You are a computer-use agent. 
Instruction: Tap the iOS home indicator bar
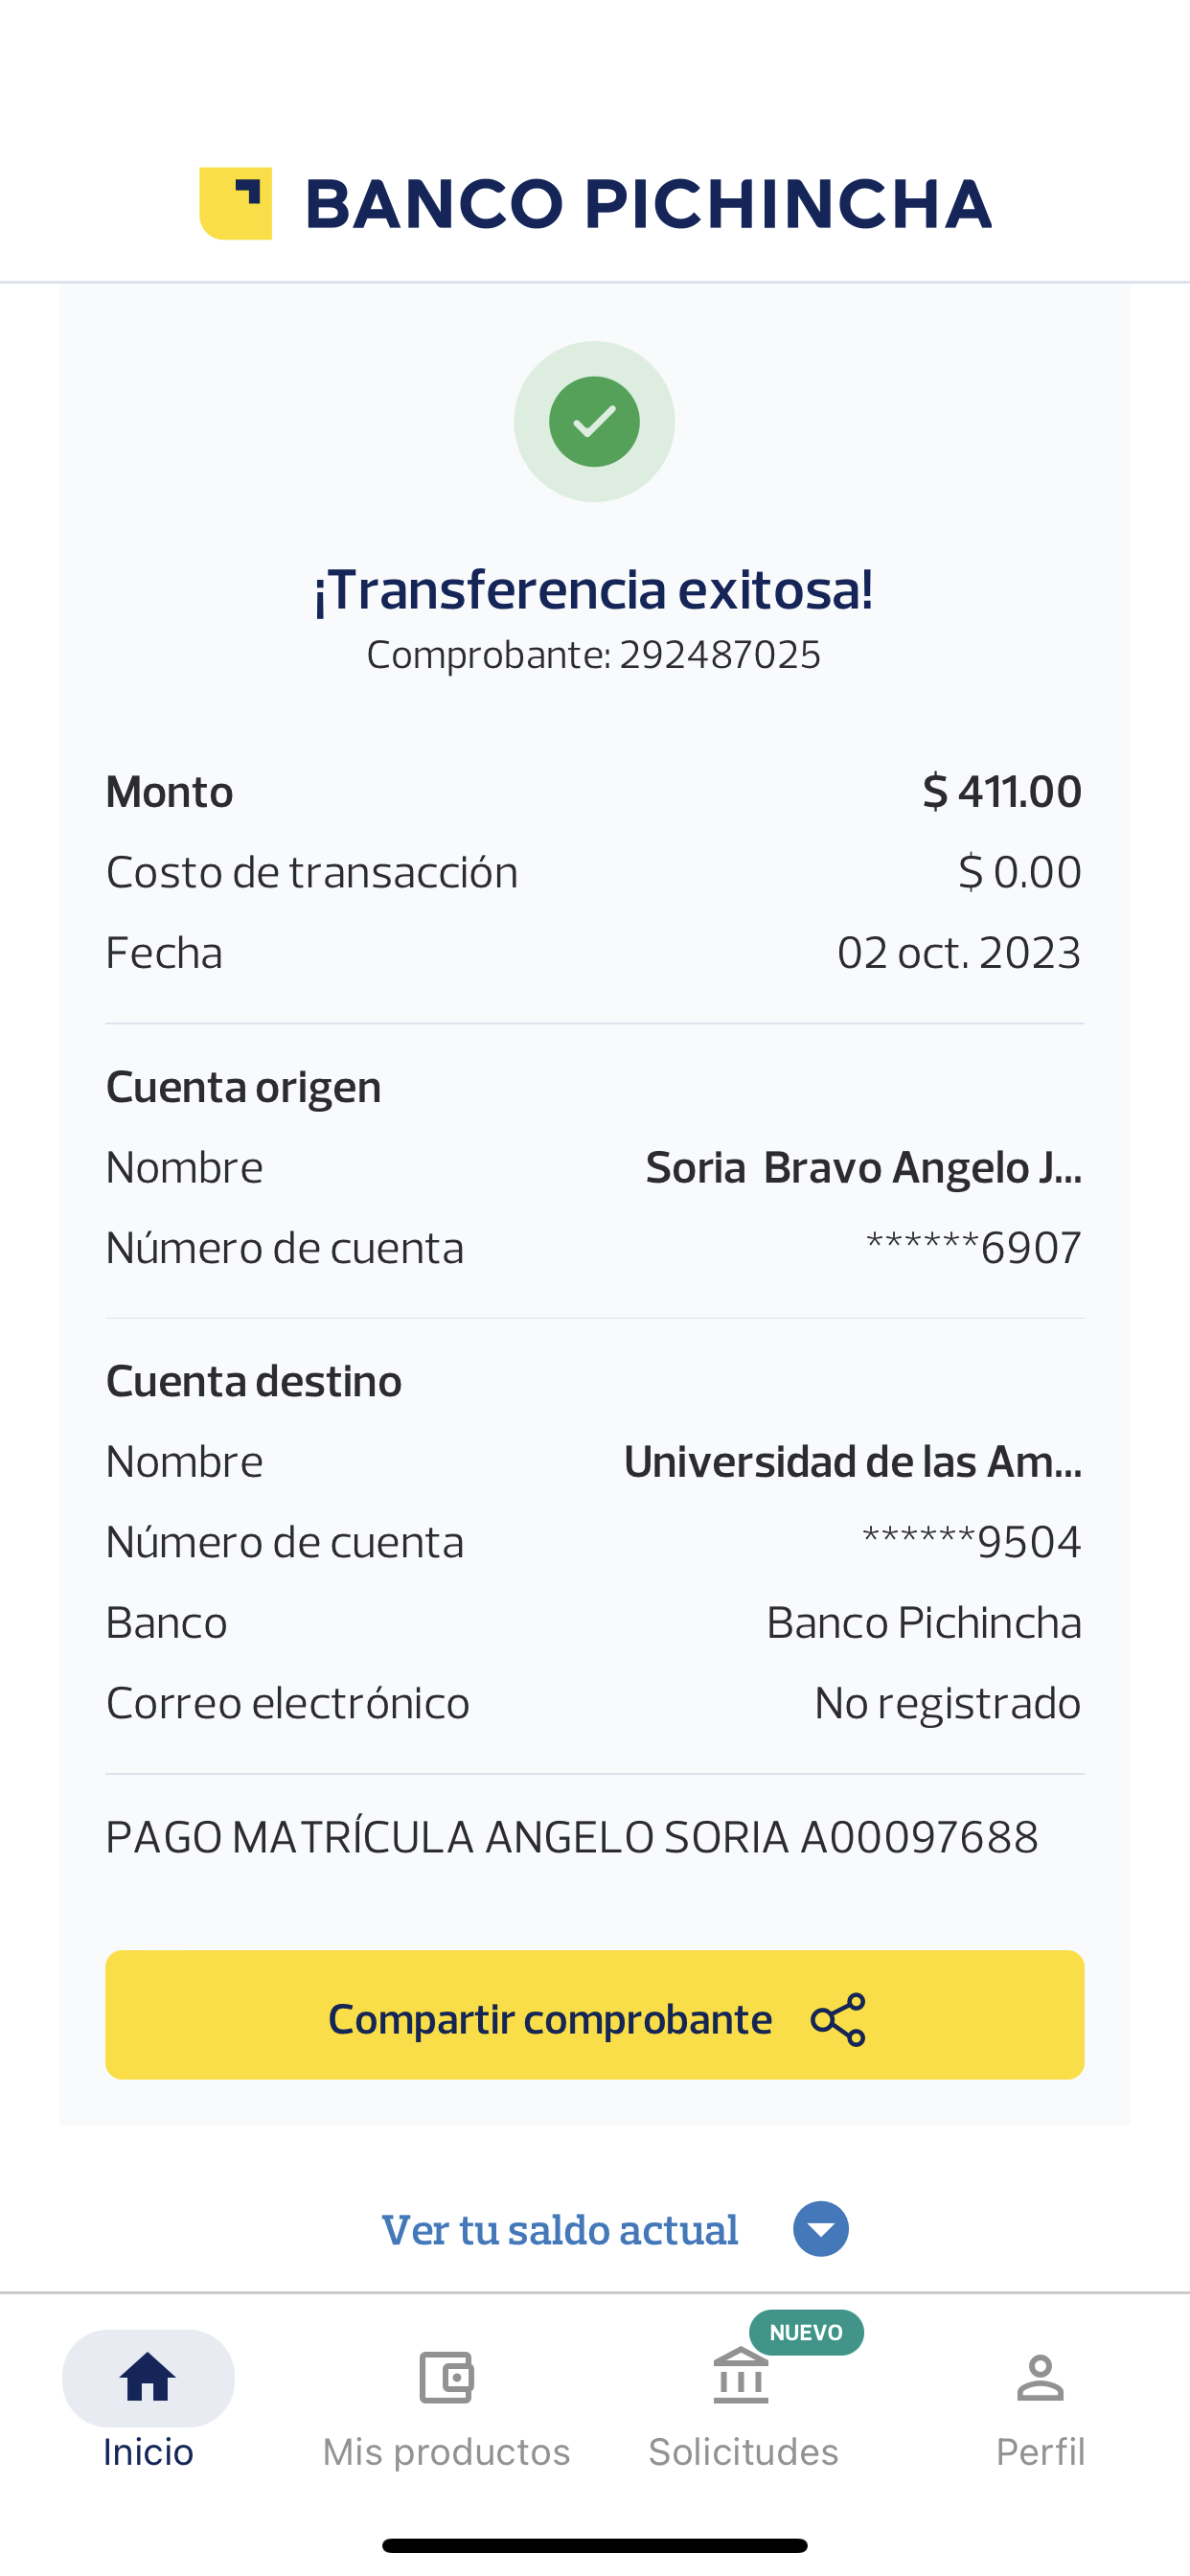click(594, 2545)
